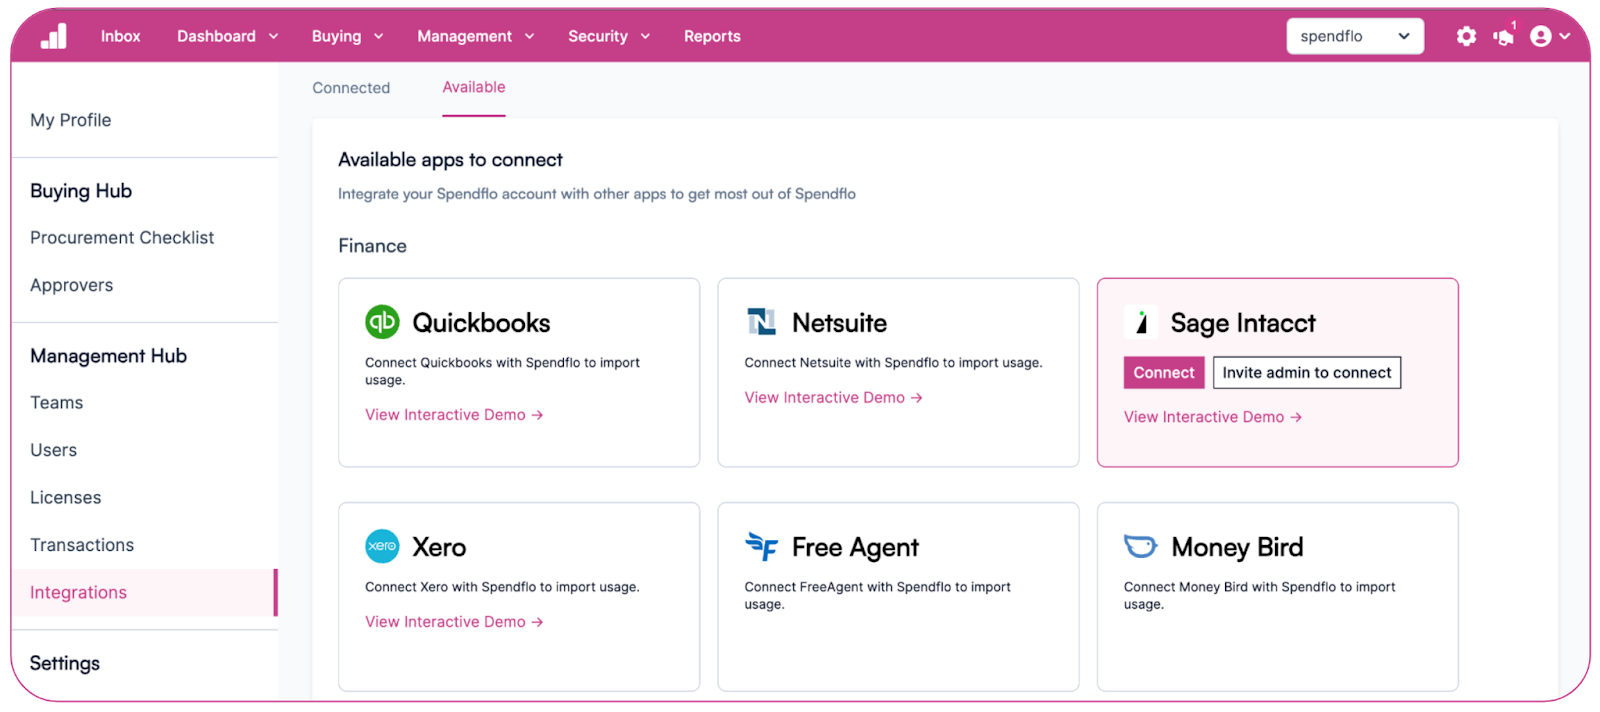Screen dimensions: 1600x712
Task: Switch to the Connected tab
Action: point(351,88)
